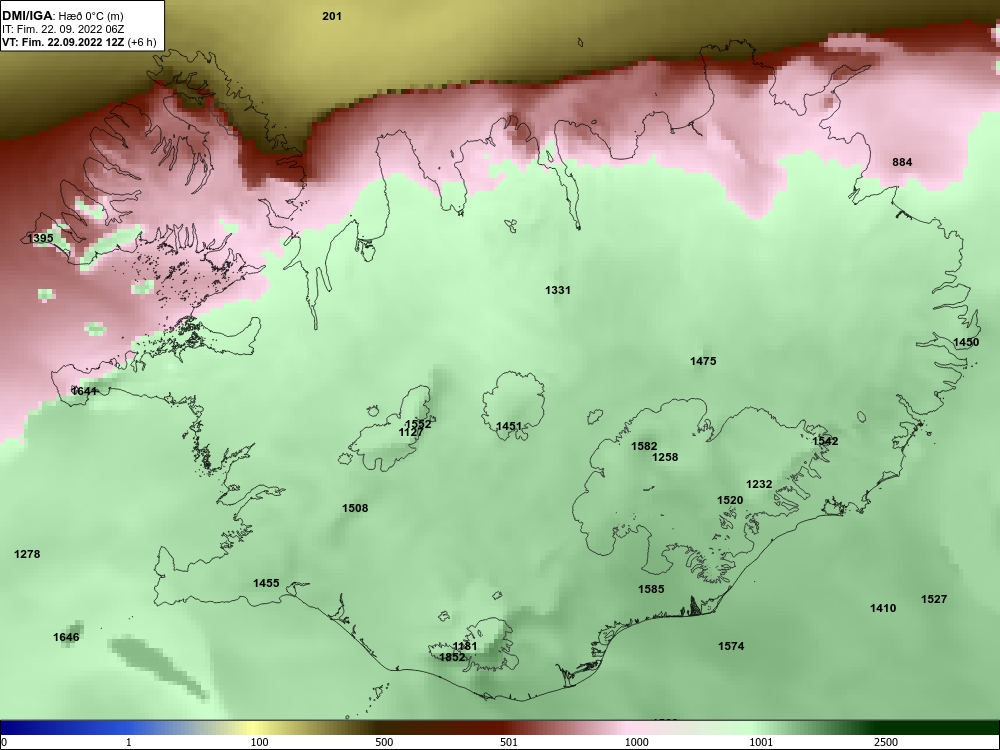The height and width of the screenshot is (750, 1000).
Task: Click the map value 1278
Action: [x=27, y=554]
